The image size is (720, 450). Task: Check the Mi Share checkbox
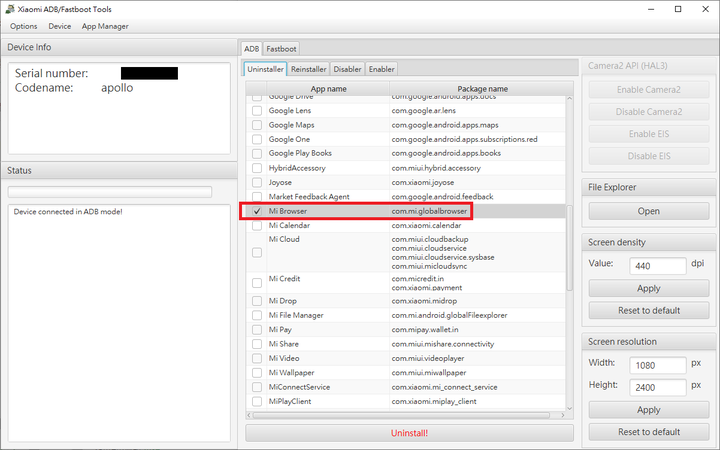[257, 344]
